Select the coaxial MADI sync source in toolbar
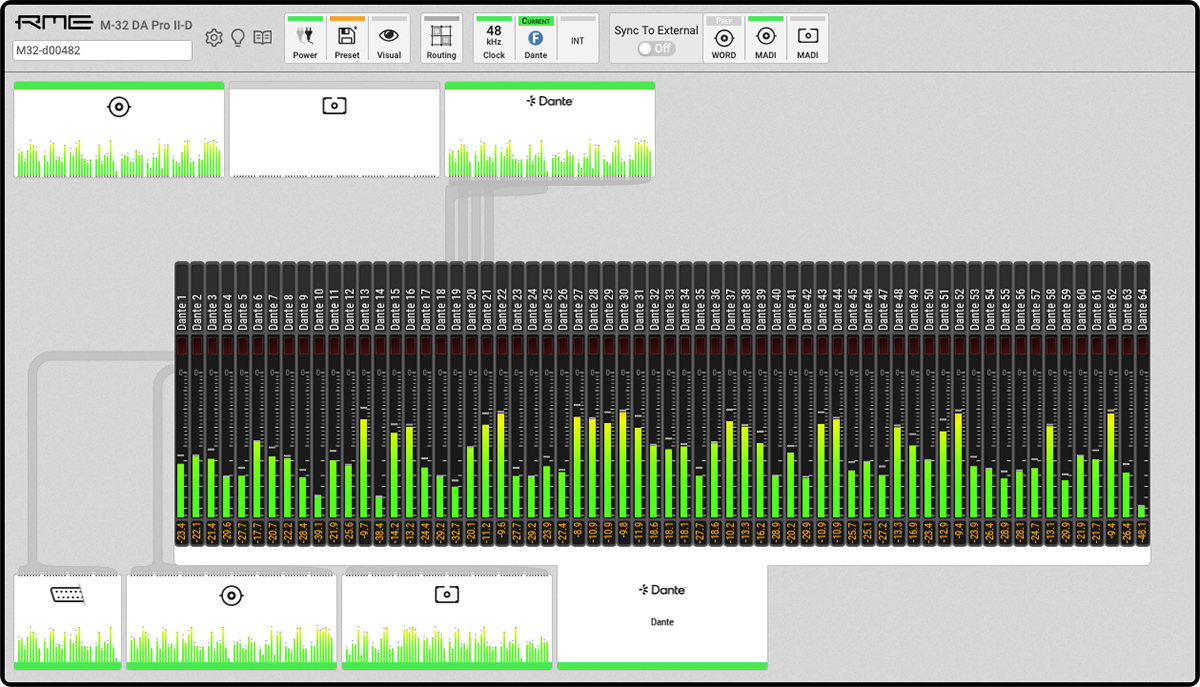 [x=766, y=39]
